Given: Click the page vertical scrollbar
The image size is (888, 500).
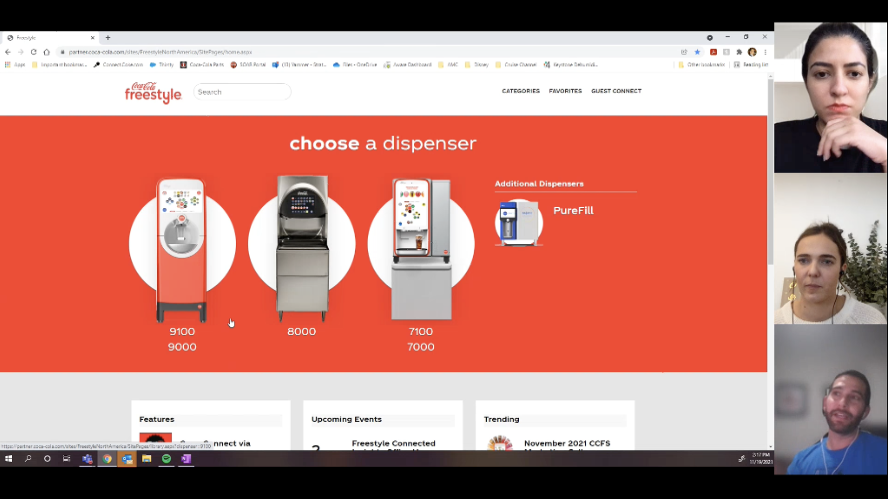Looking at the screenshot, I should point(770,172).
